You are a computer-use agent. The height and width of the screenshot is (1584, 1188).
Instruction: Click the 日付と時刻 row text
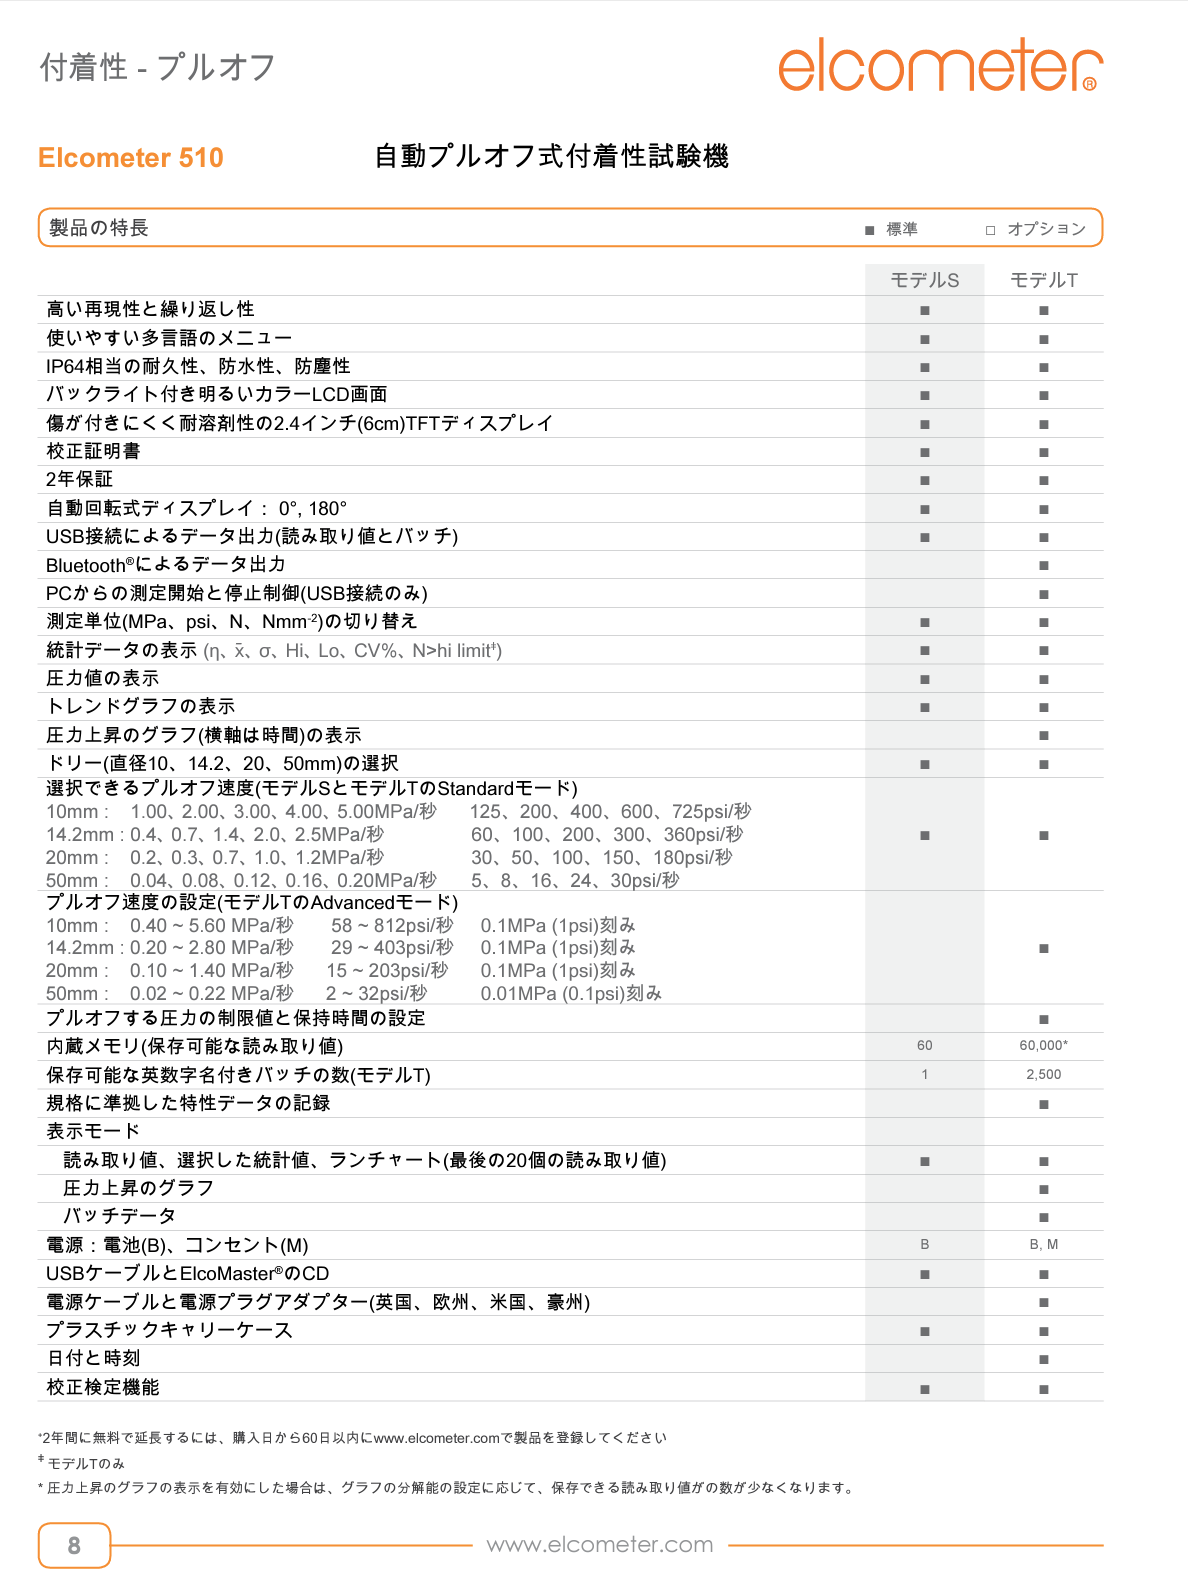coord(93,1358)
